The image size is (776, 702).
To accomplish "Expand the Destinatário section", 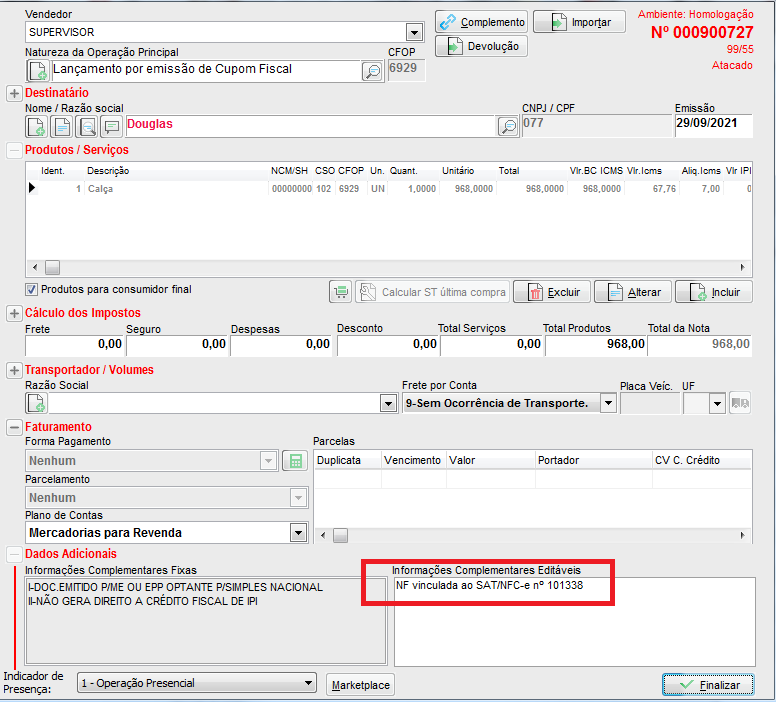I will tap(14, 93).
